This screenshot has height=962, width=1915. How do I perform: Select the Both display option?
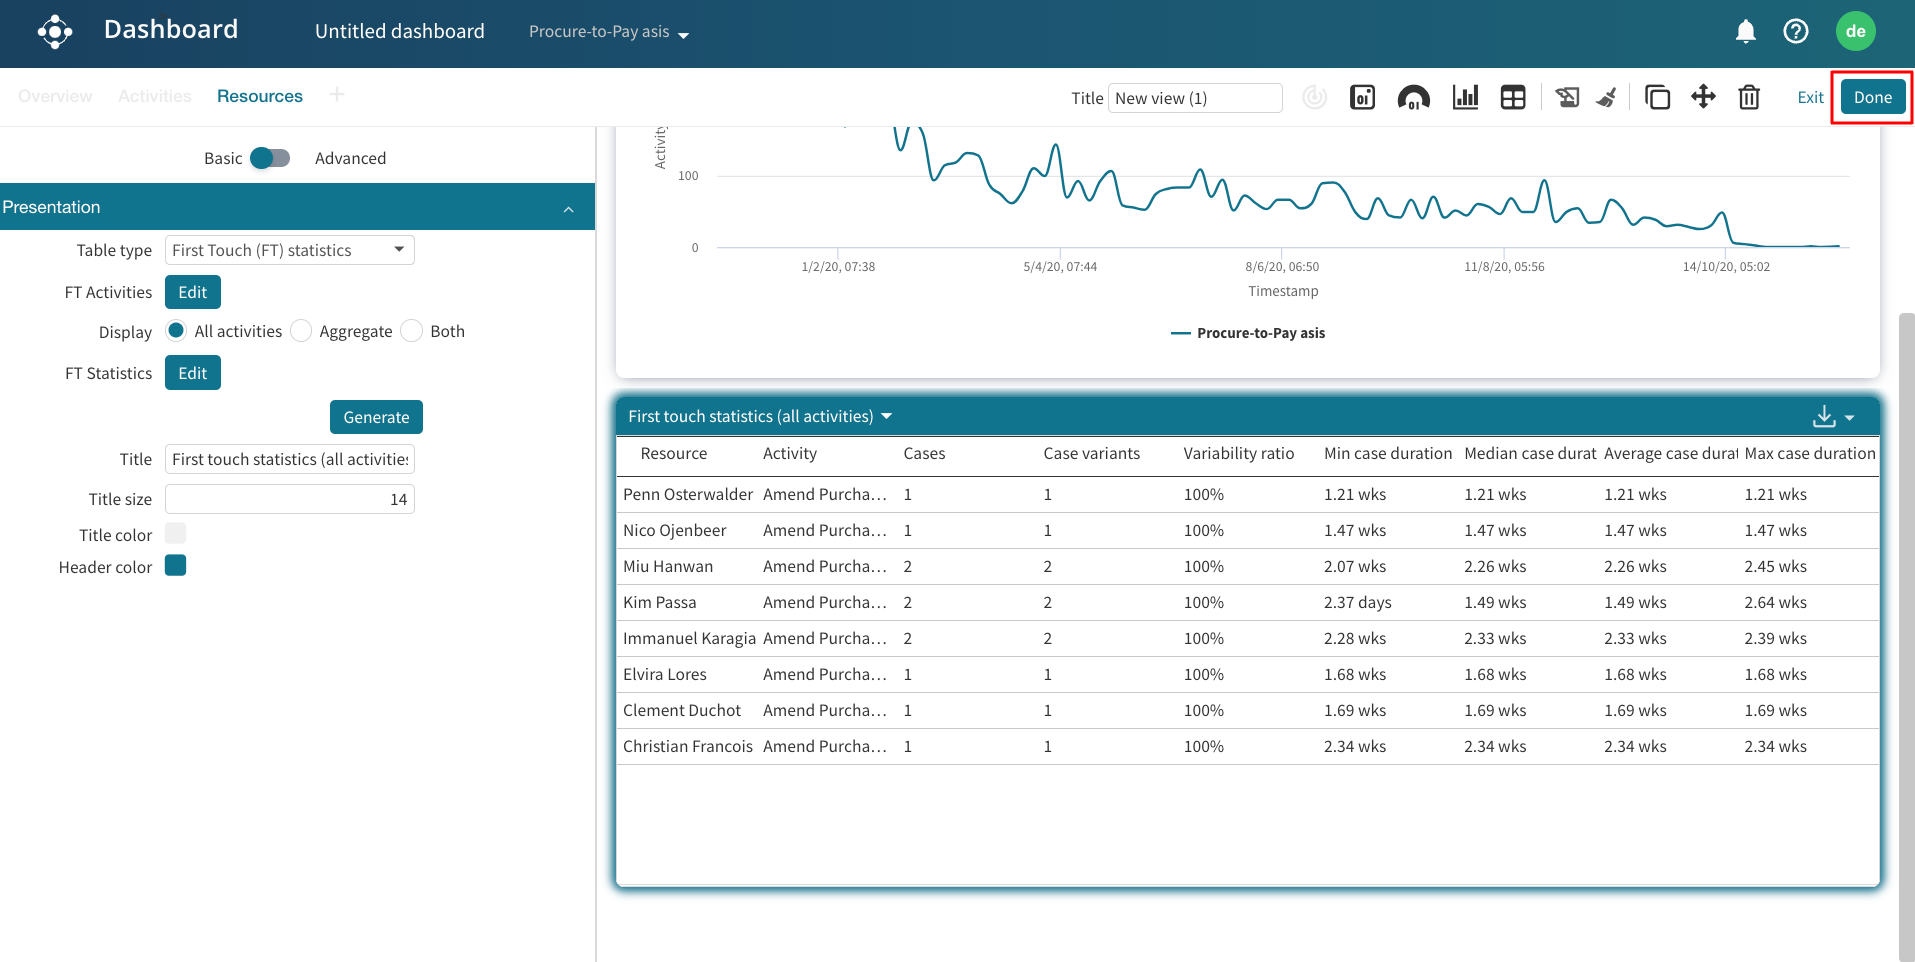412,331
